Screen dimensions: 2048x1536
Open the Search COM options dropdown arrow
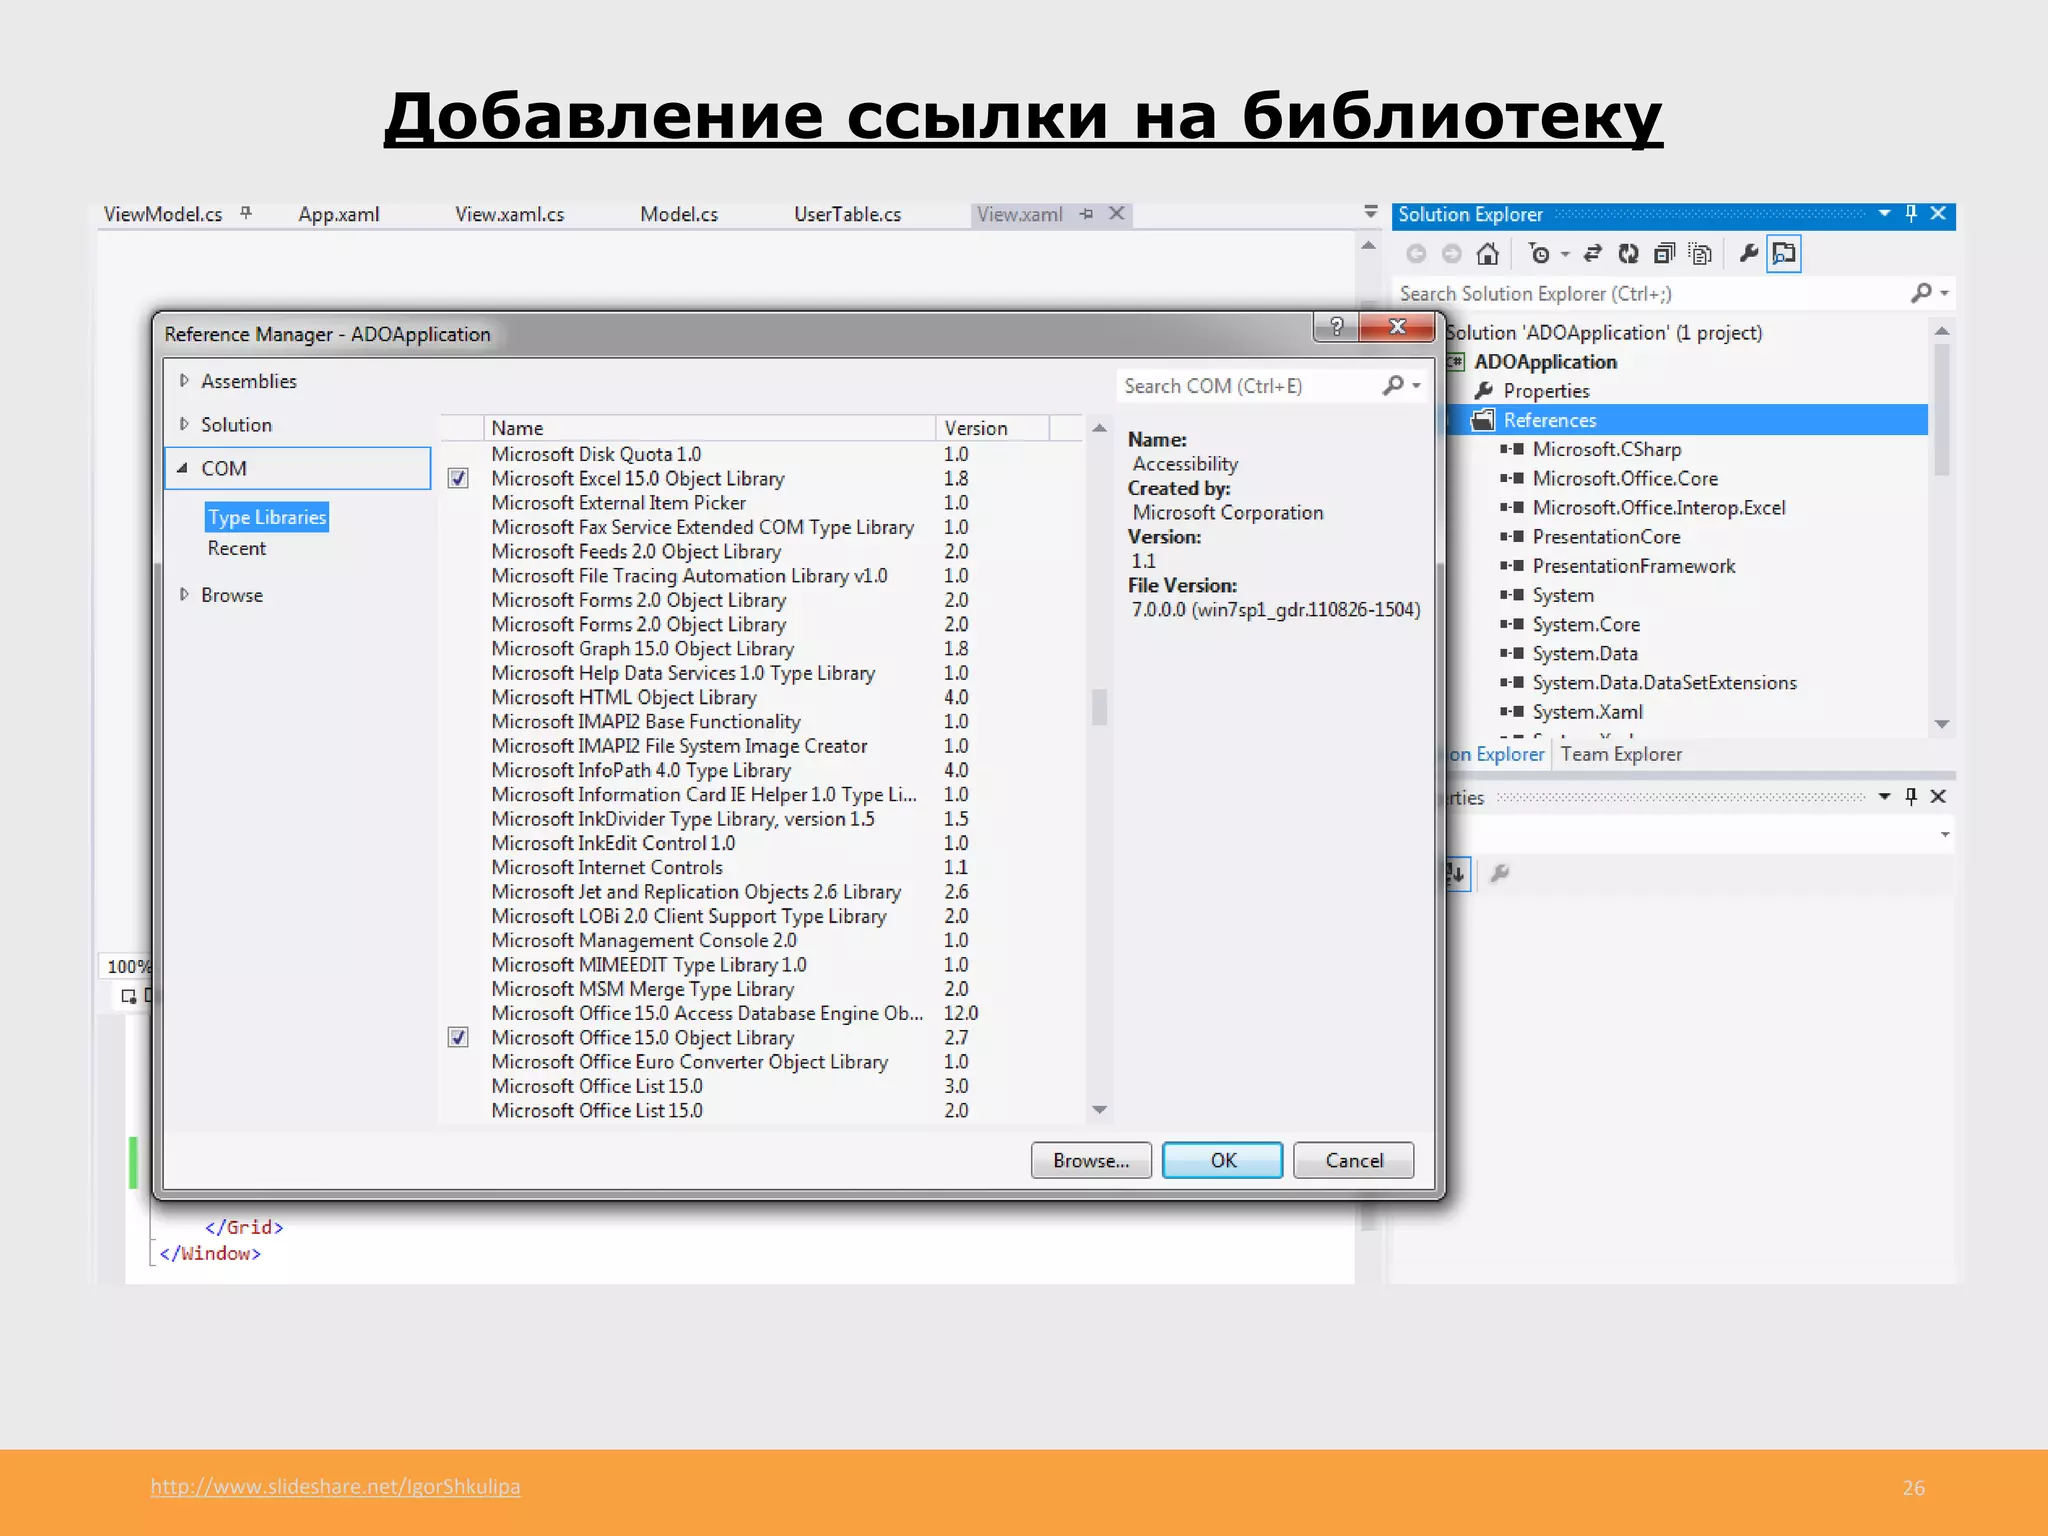click(1416, 386)
